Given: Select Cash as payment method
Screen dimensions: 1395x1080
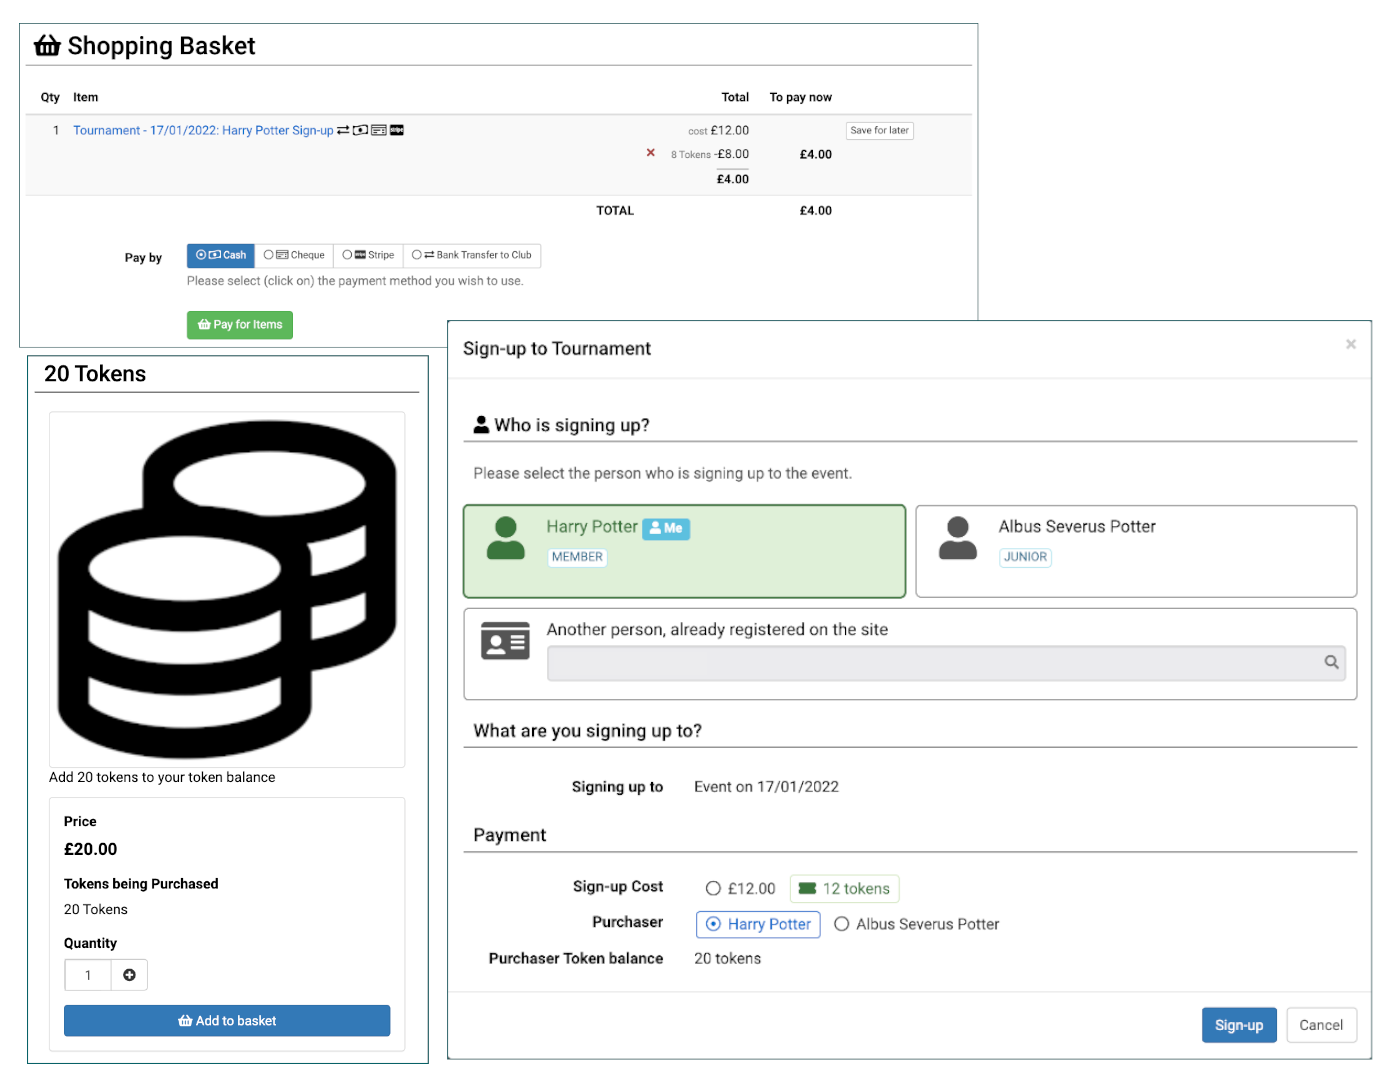Looking at the screenshot, I should coord(221,255).
